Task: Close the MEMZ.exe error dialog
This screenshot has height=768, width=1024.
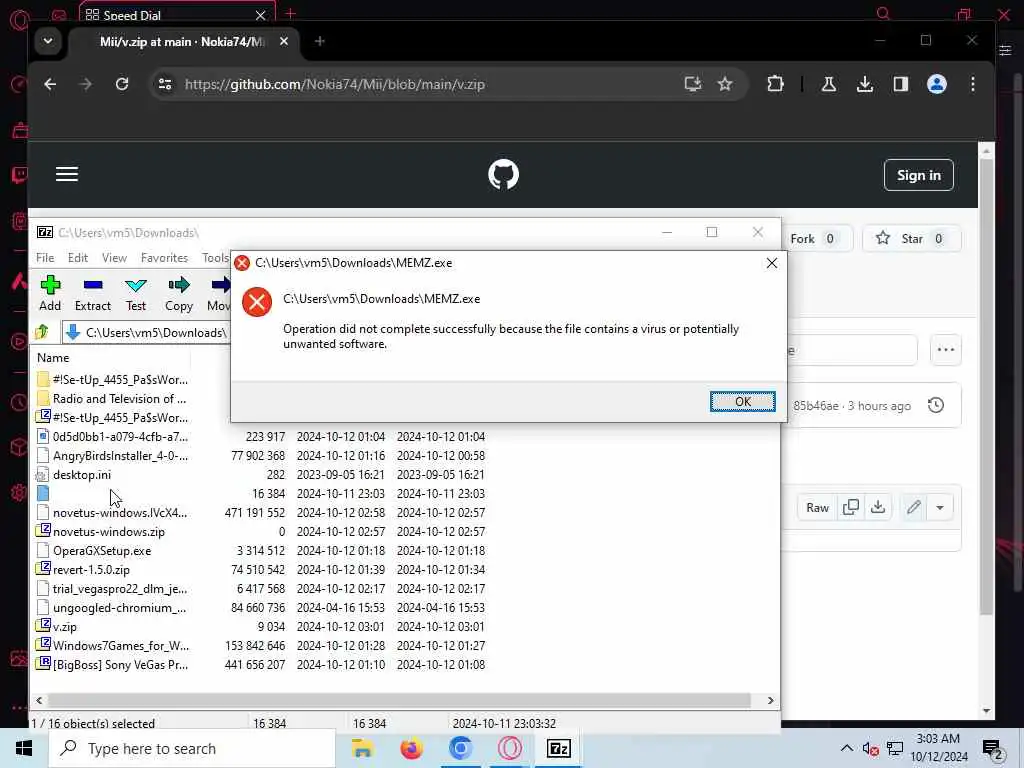Action: tap(771, 263)
